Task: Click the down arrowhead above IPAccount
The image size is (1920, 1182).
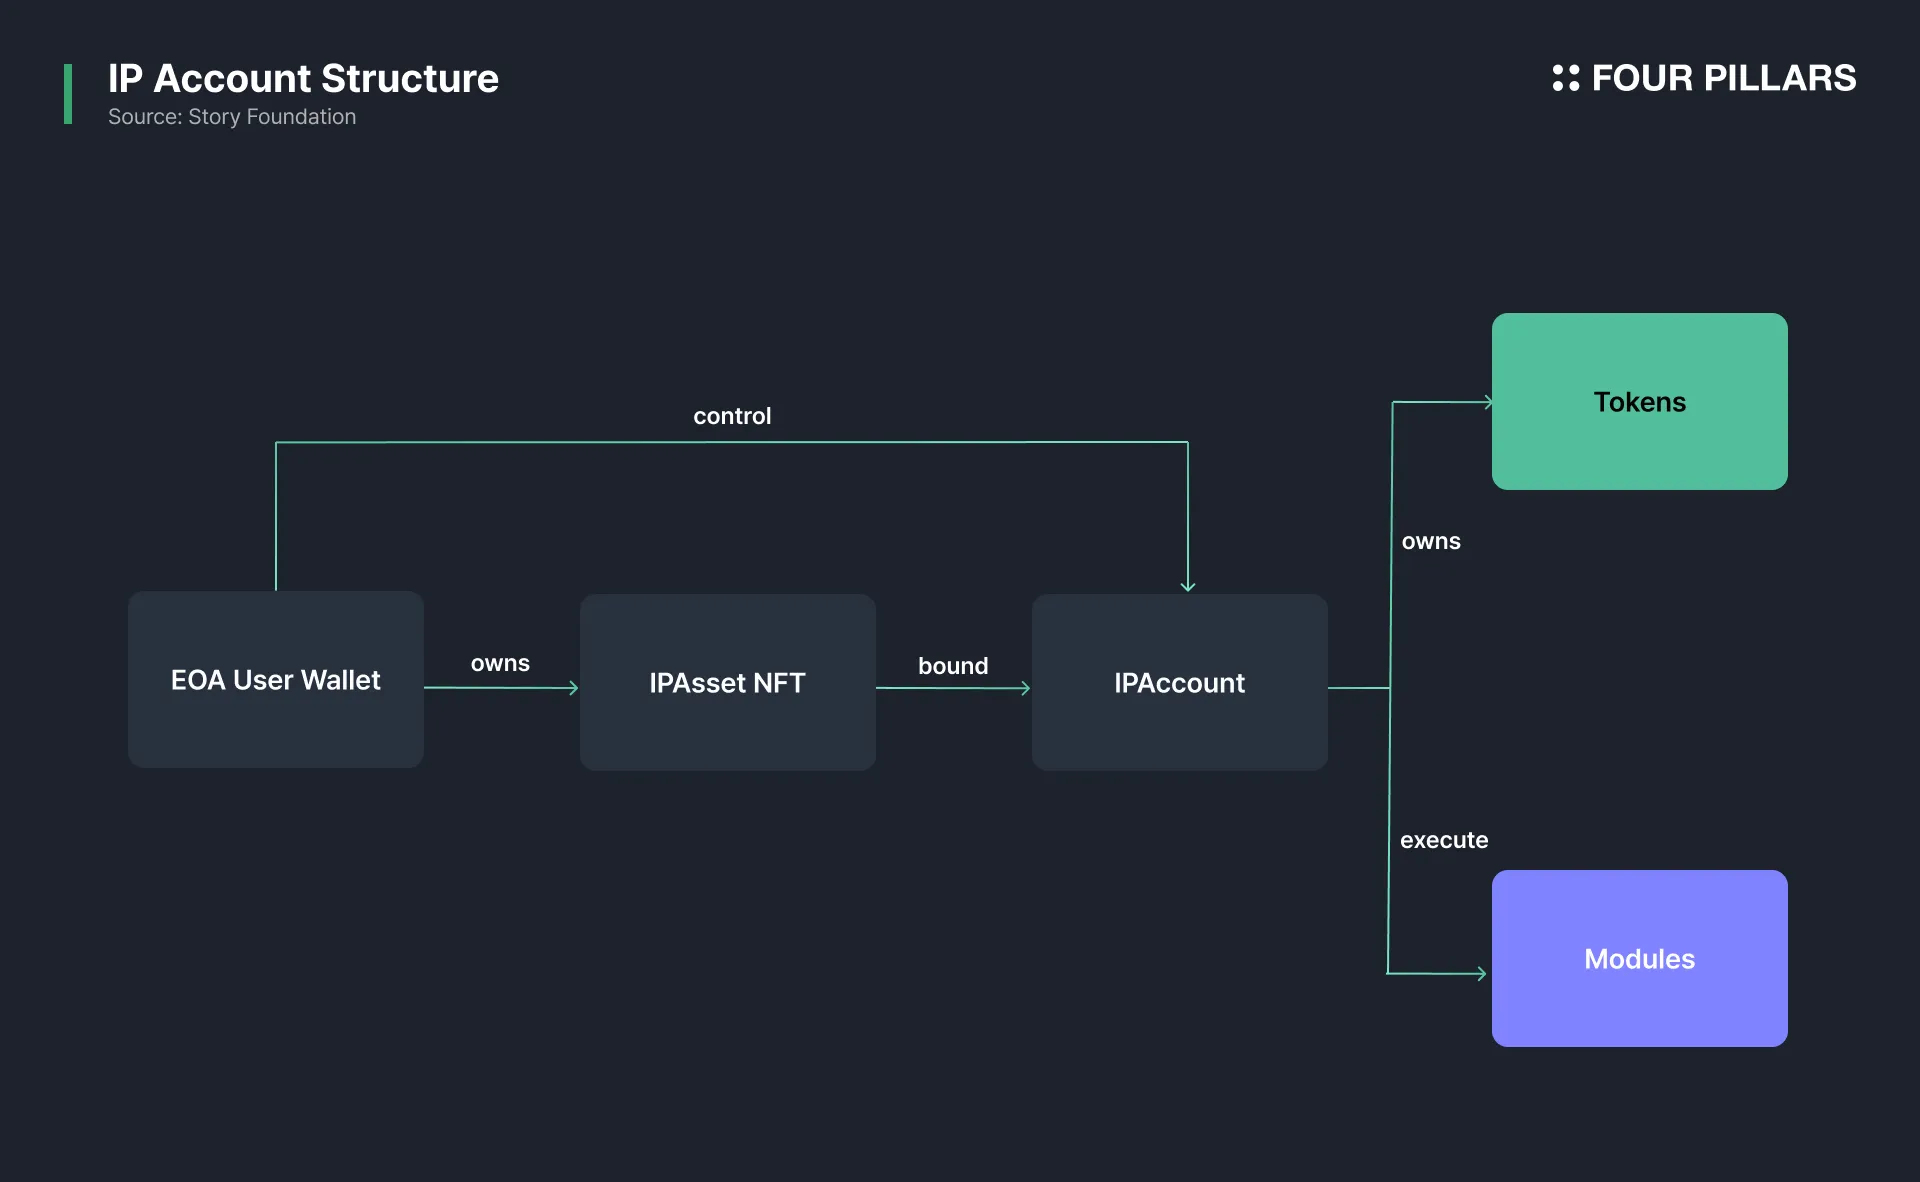Action: [1188, 586]
